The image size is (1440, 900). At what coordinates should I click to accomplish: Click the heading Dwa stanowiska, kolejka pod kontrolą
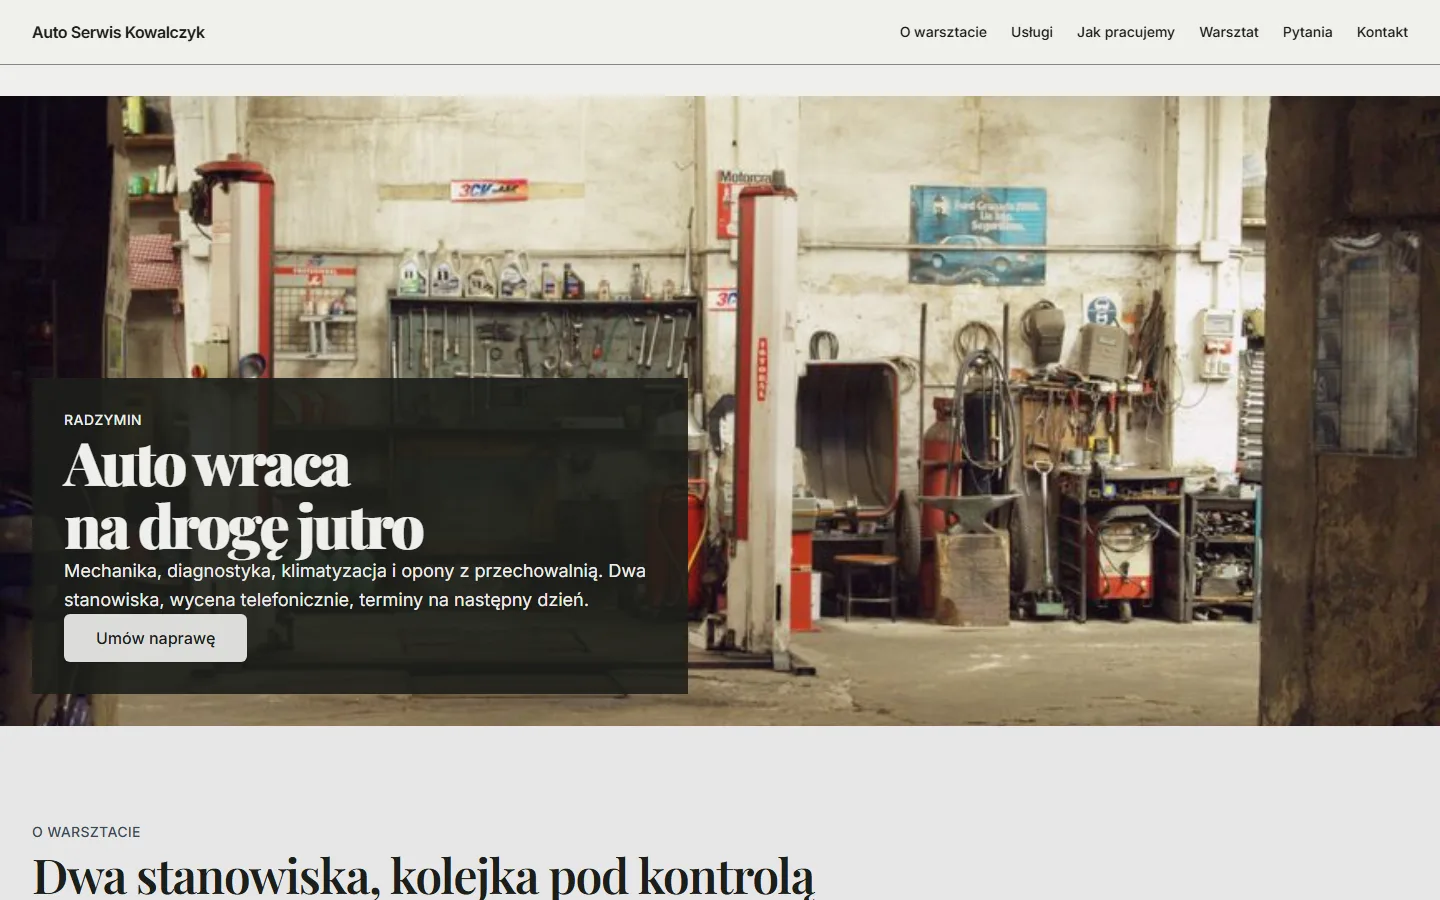424,876
